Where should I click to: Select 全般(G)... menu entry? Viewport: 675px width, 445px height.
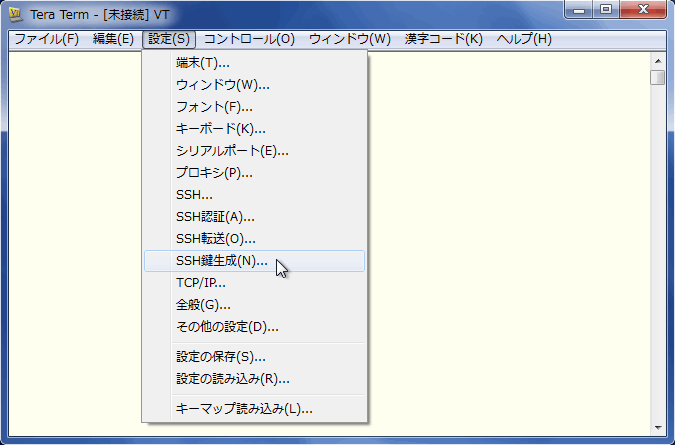pos(254,305)
